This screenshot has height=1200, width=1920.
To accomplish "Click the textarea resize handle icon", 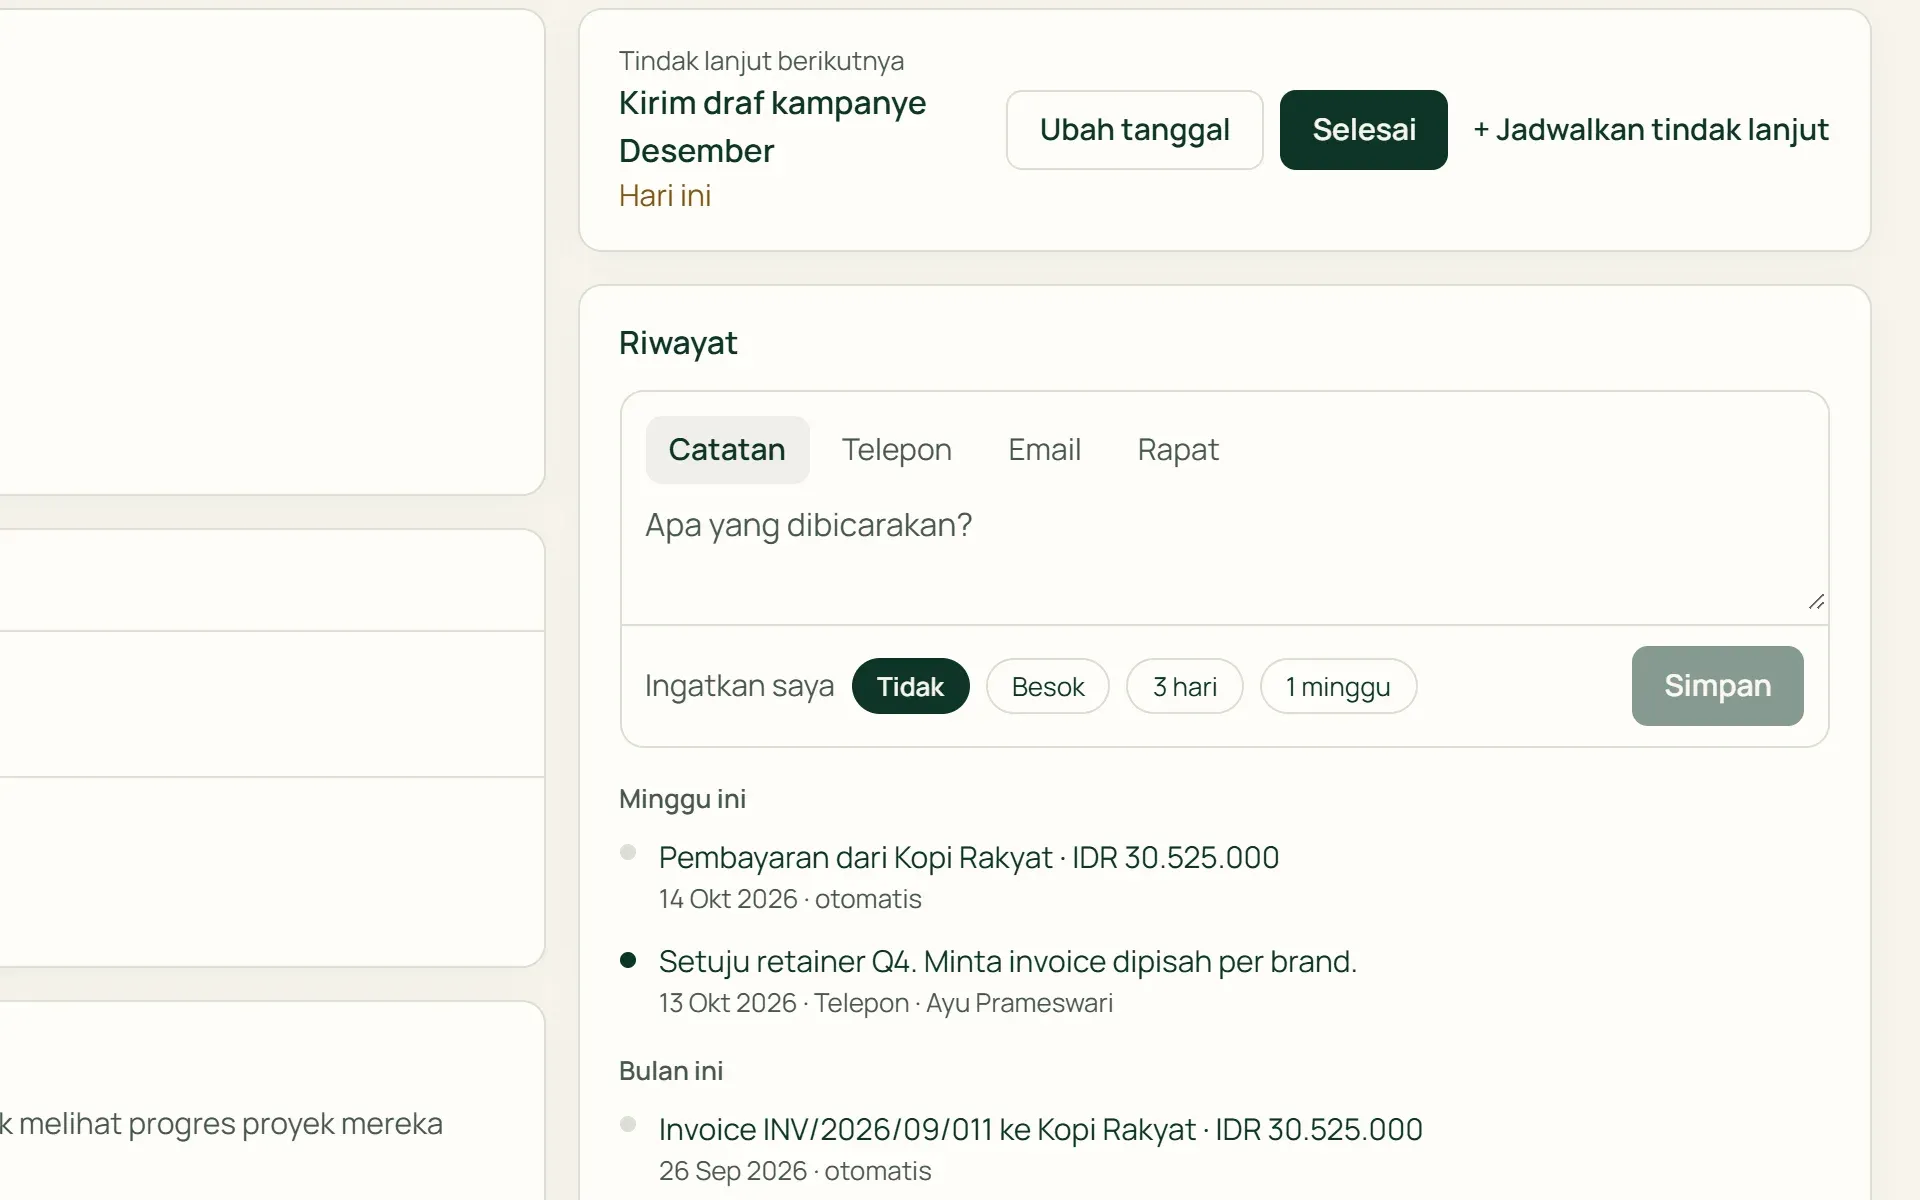I will coord(1816,602).
